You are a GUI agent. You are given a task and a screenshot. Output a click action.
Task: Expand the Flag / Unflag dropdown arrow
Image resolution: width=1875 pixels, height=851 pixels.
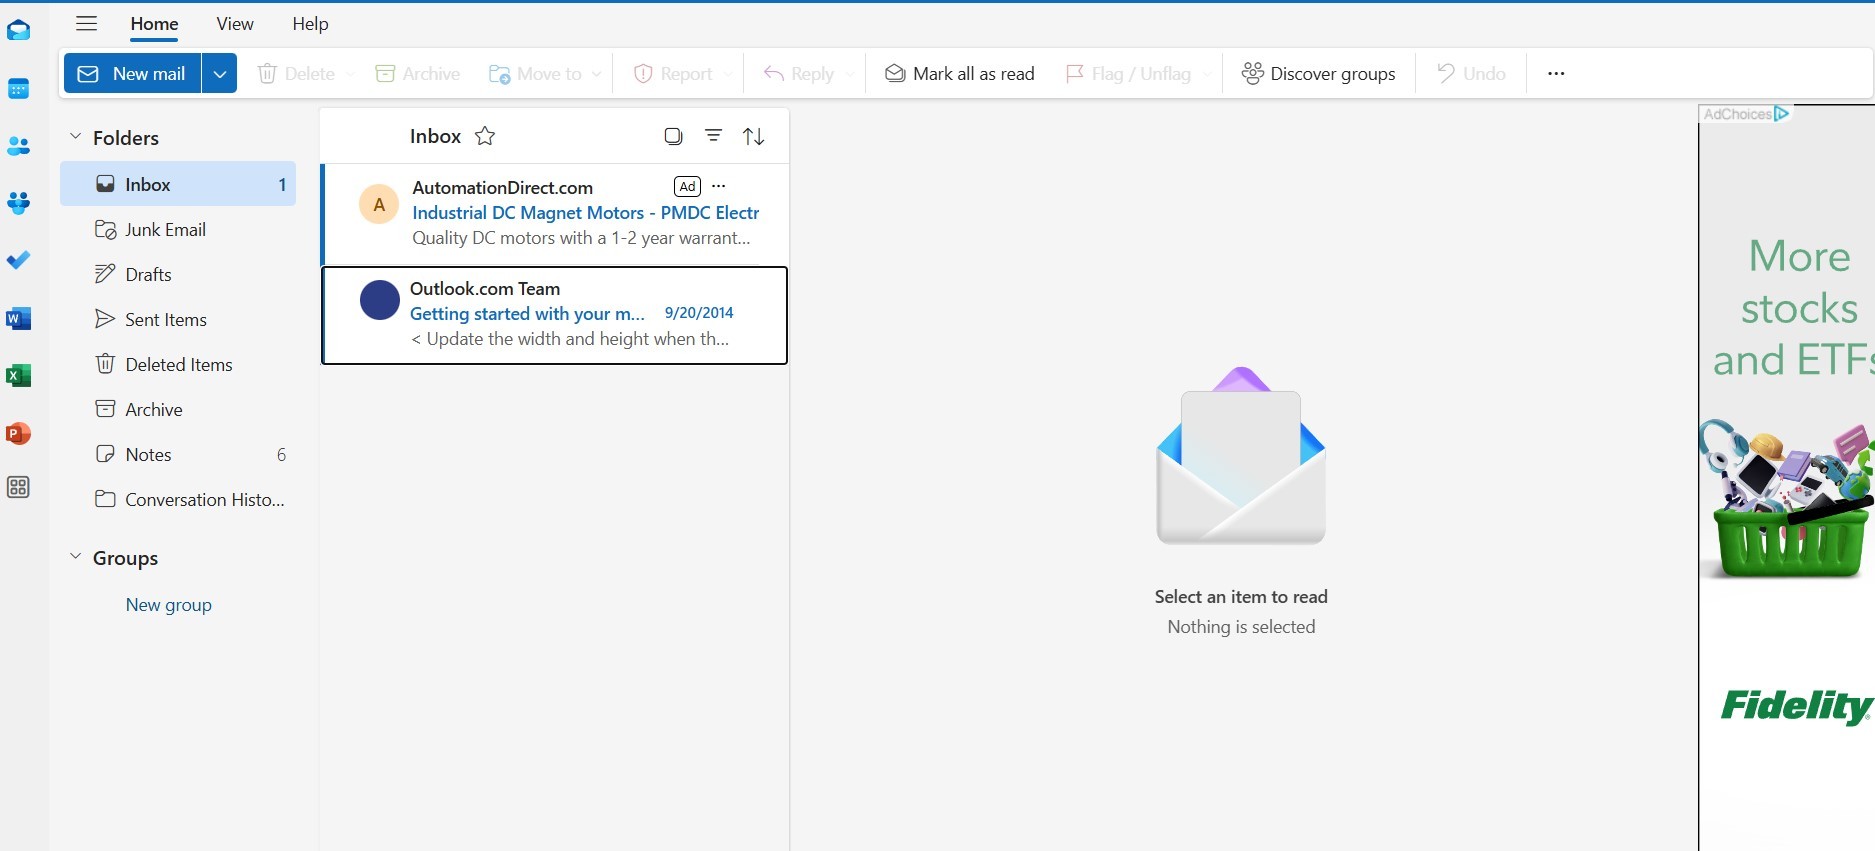pyautogui.click(x=1206, y=74)
